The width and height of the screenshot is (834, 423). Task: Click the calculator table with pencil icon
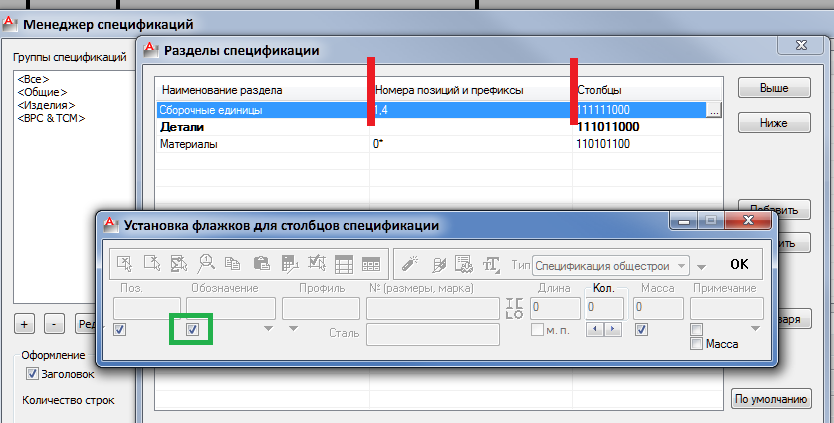289,264
